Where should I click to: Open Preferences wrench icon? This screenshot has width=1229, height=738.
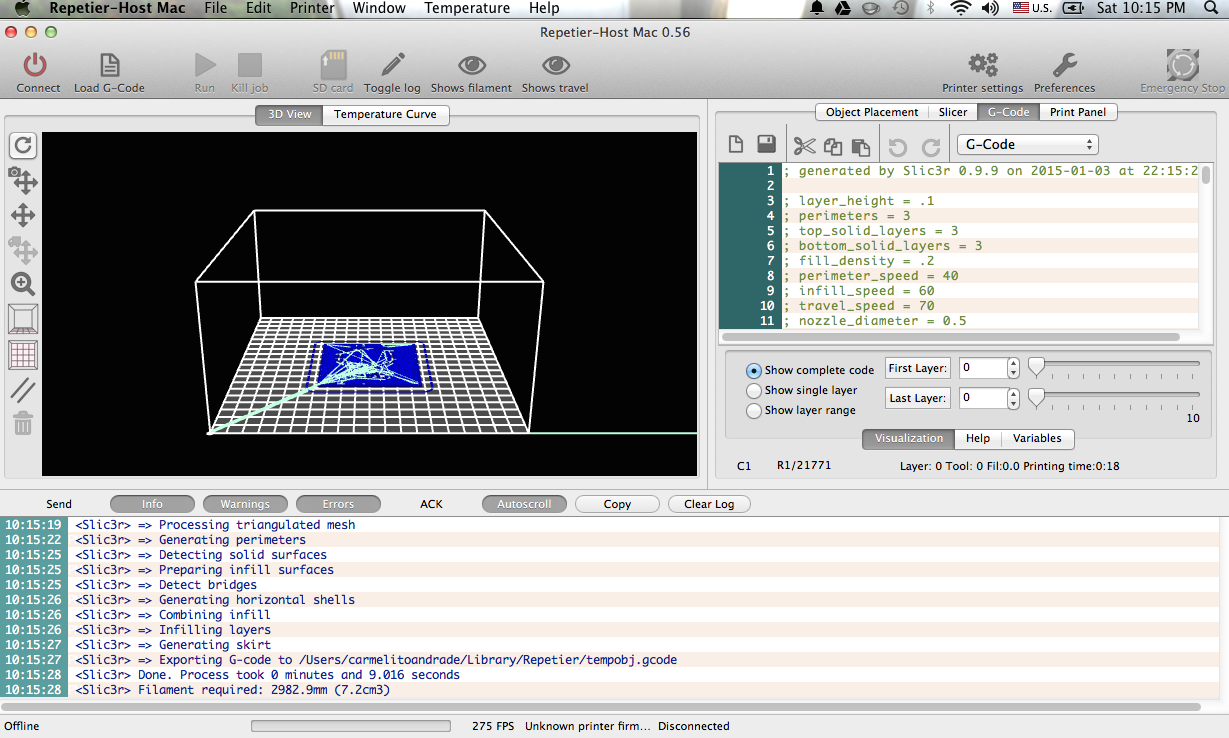(1064, 66)
